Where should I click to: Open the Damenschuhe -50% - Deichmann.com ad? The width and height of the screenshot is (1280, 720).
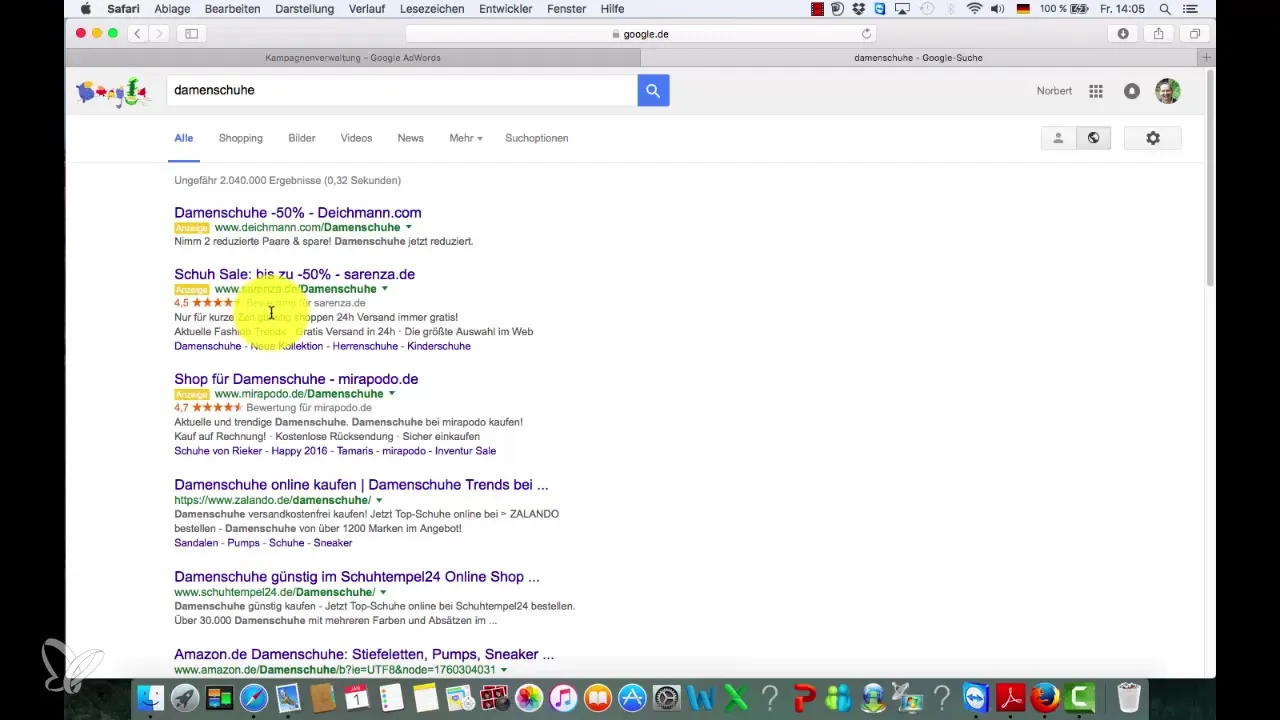coord(298,213)
